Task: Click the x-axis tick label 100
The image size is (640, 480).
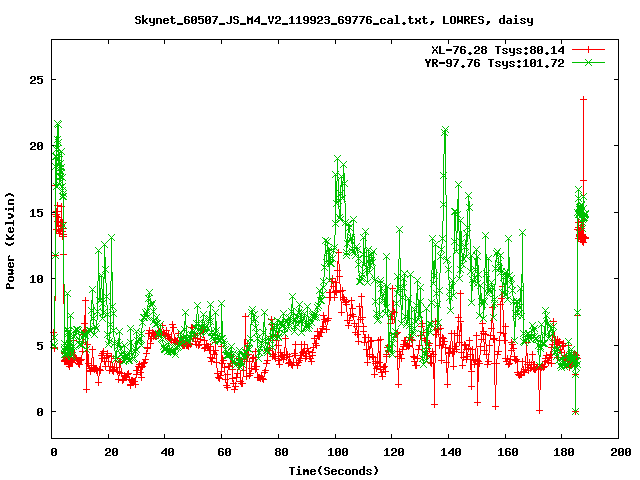Action: click(338, 452)
